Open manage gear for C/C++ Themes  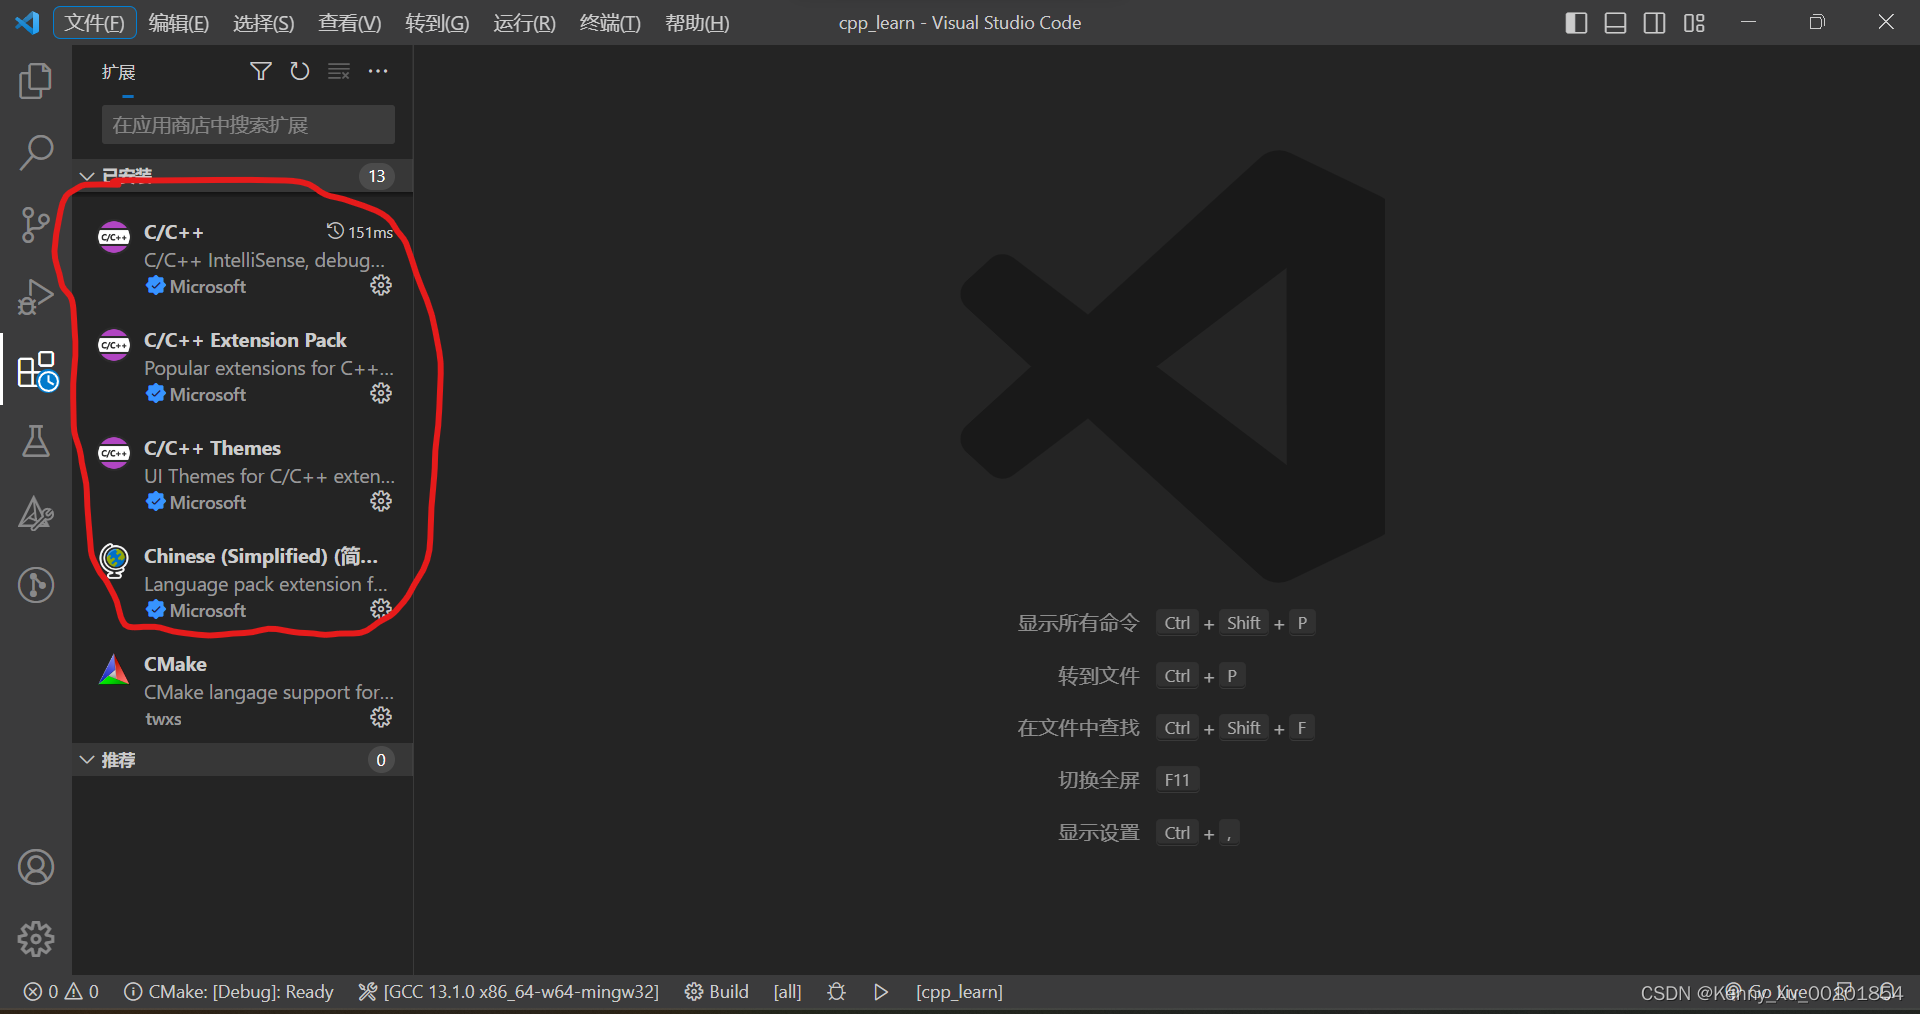[381, 502]
